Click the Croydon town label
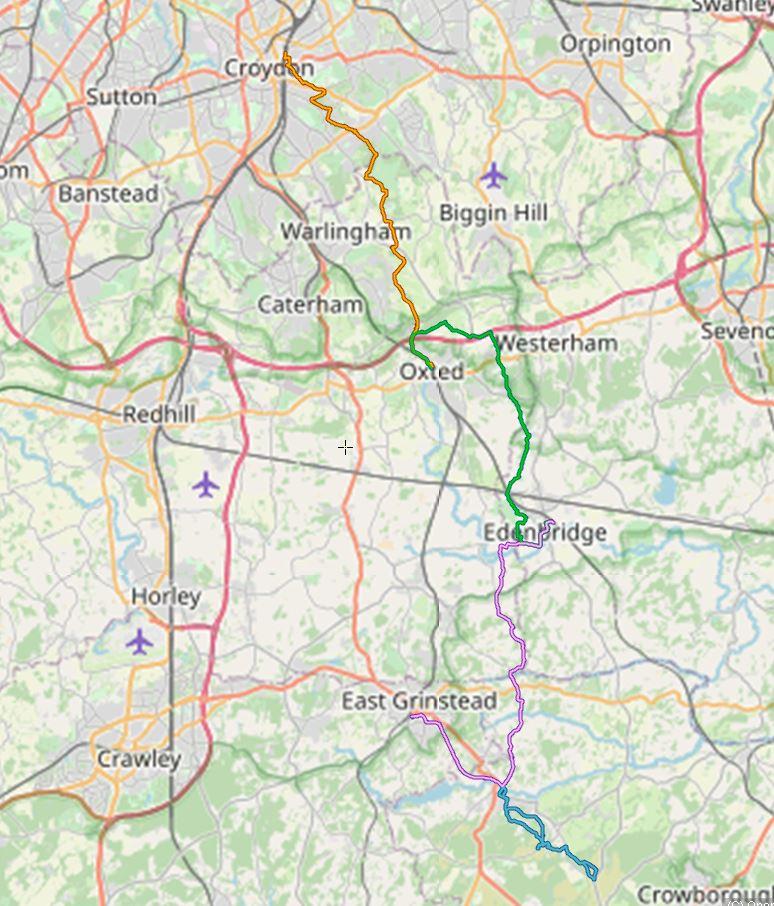 [269, 68]
